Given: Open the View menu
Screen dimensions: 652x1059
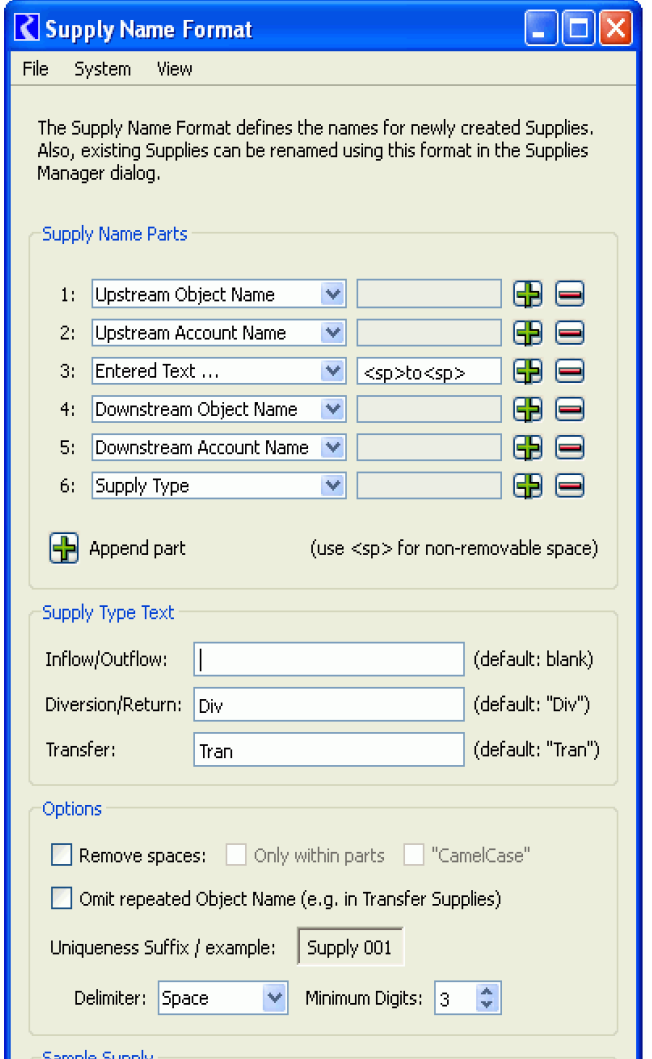Looking at the screenshot, I should [174, 69].
